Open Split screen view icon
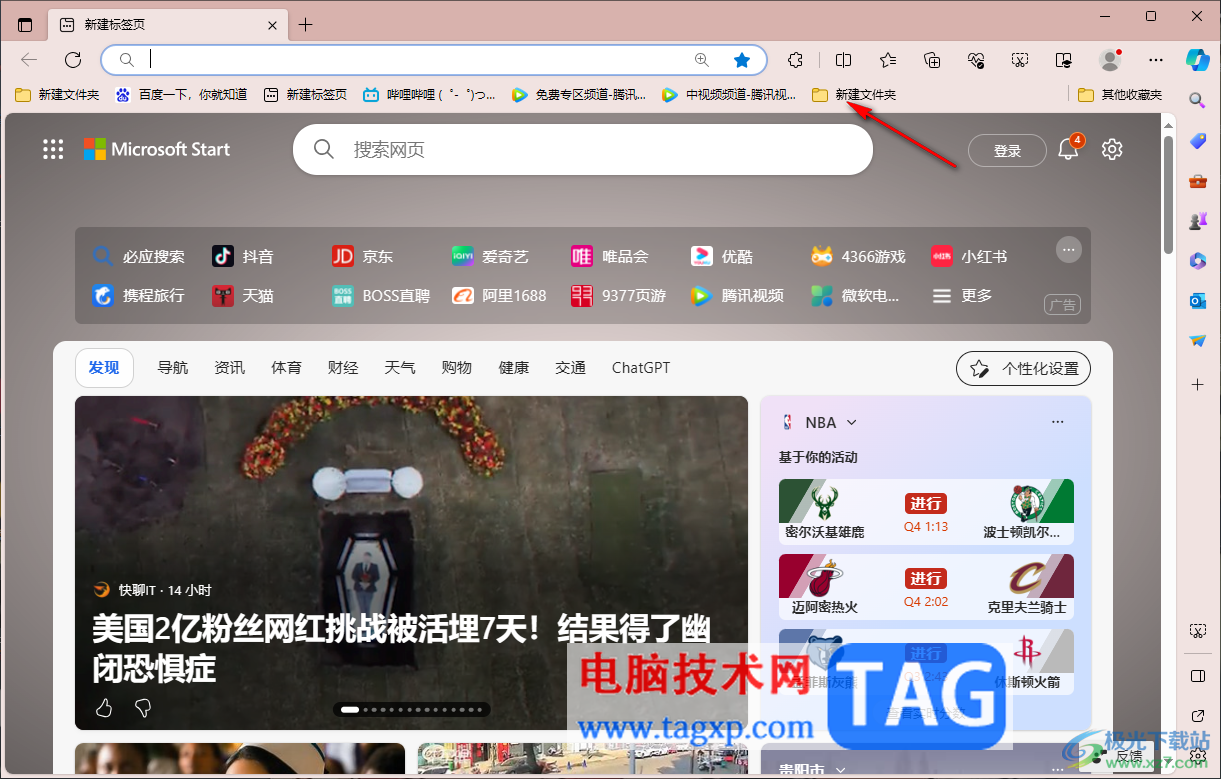The width and height of the screenshot is (1221, 779). click(843, 60)
